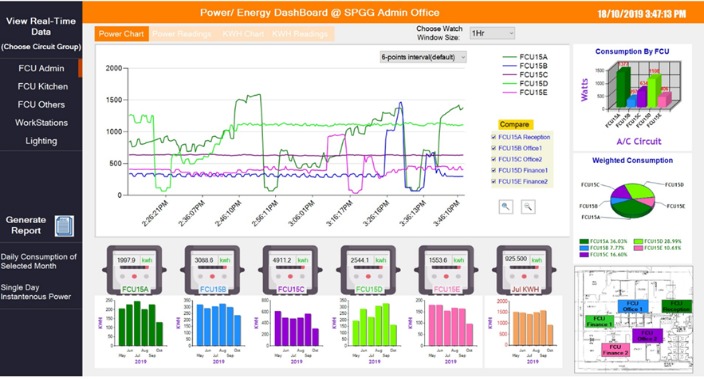Click the Generate Report document icon
704x379 pixels.
click(x=64, y=226)
